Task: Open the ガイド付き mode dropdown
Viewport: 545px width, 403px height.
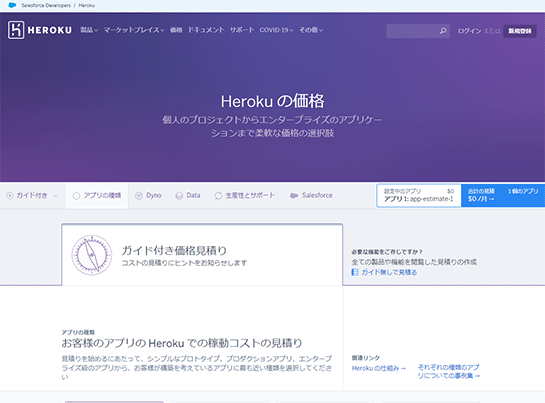Action: (32, 195)
